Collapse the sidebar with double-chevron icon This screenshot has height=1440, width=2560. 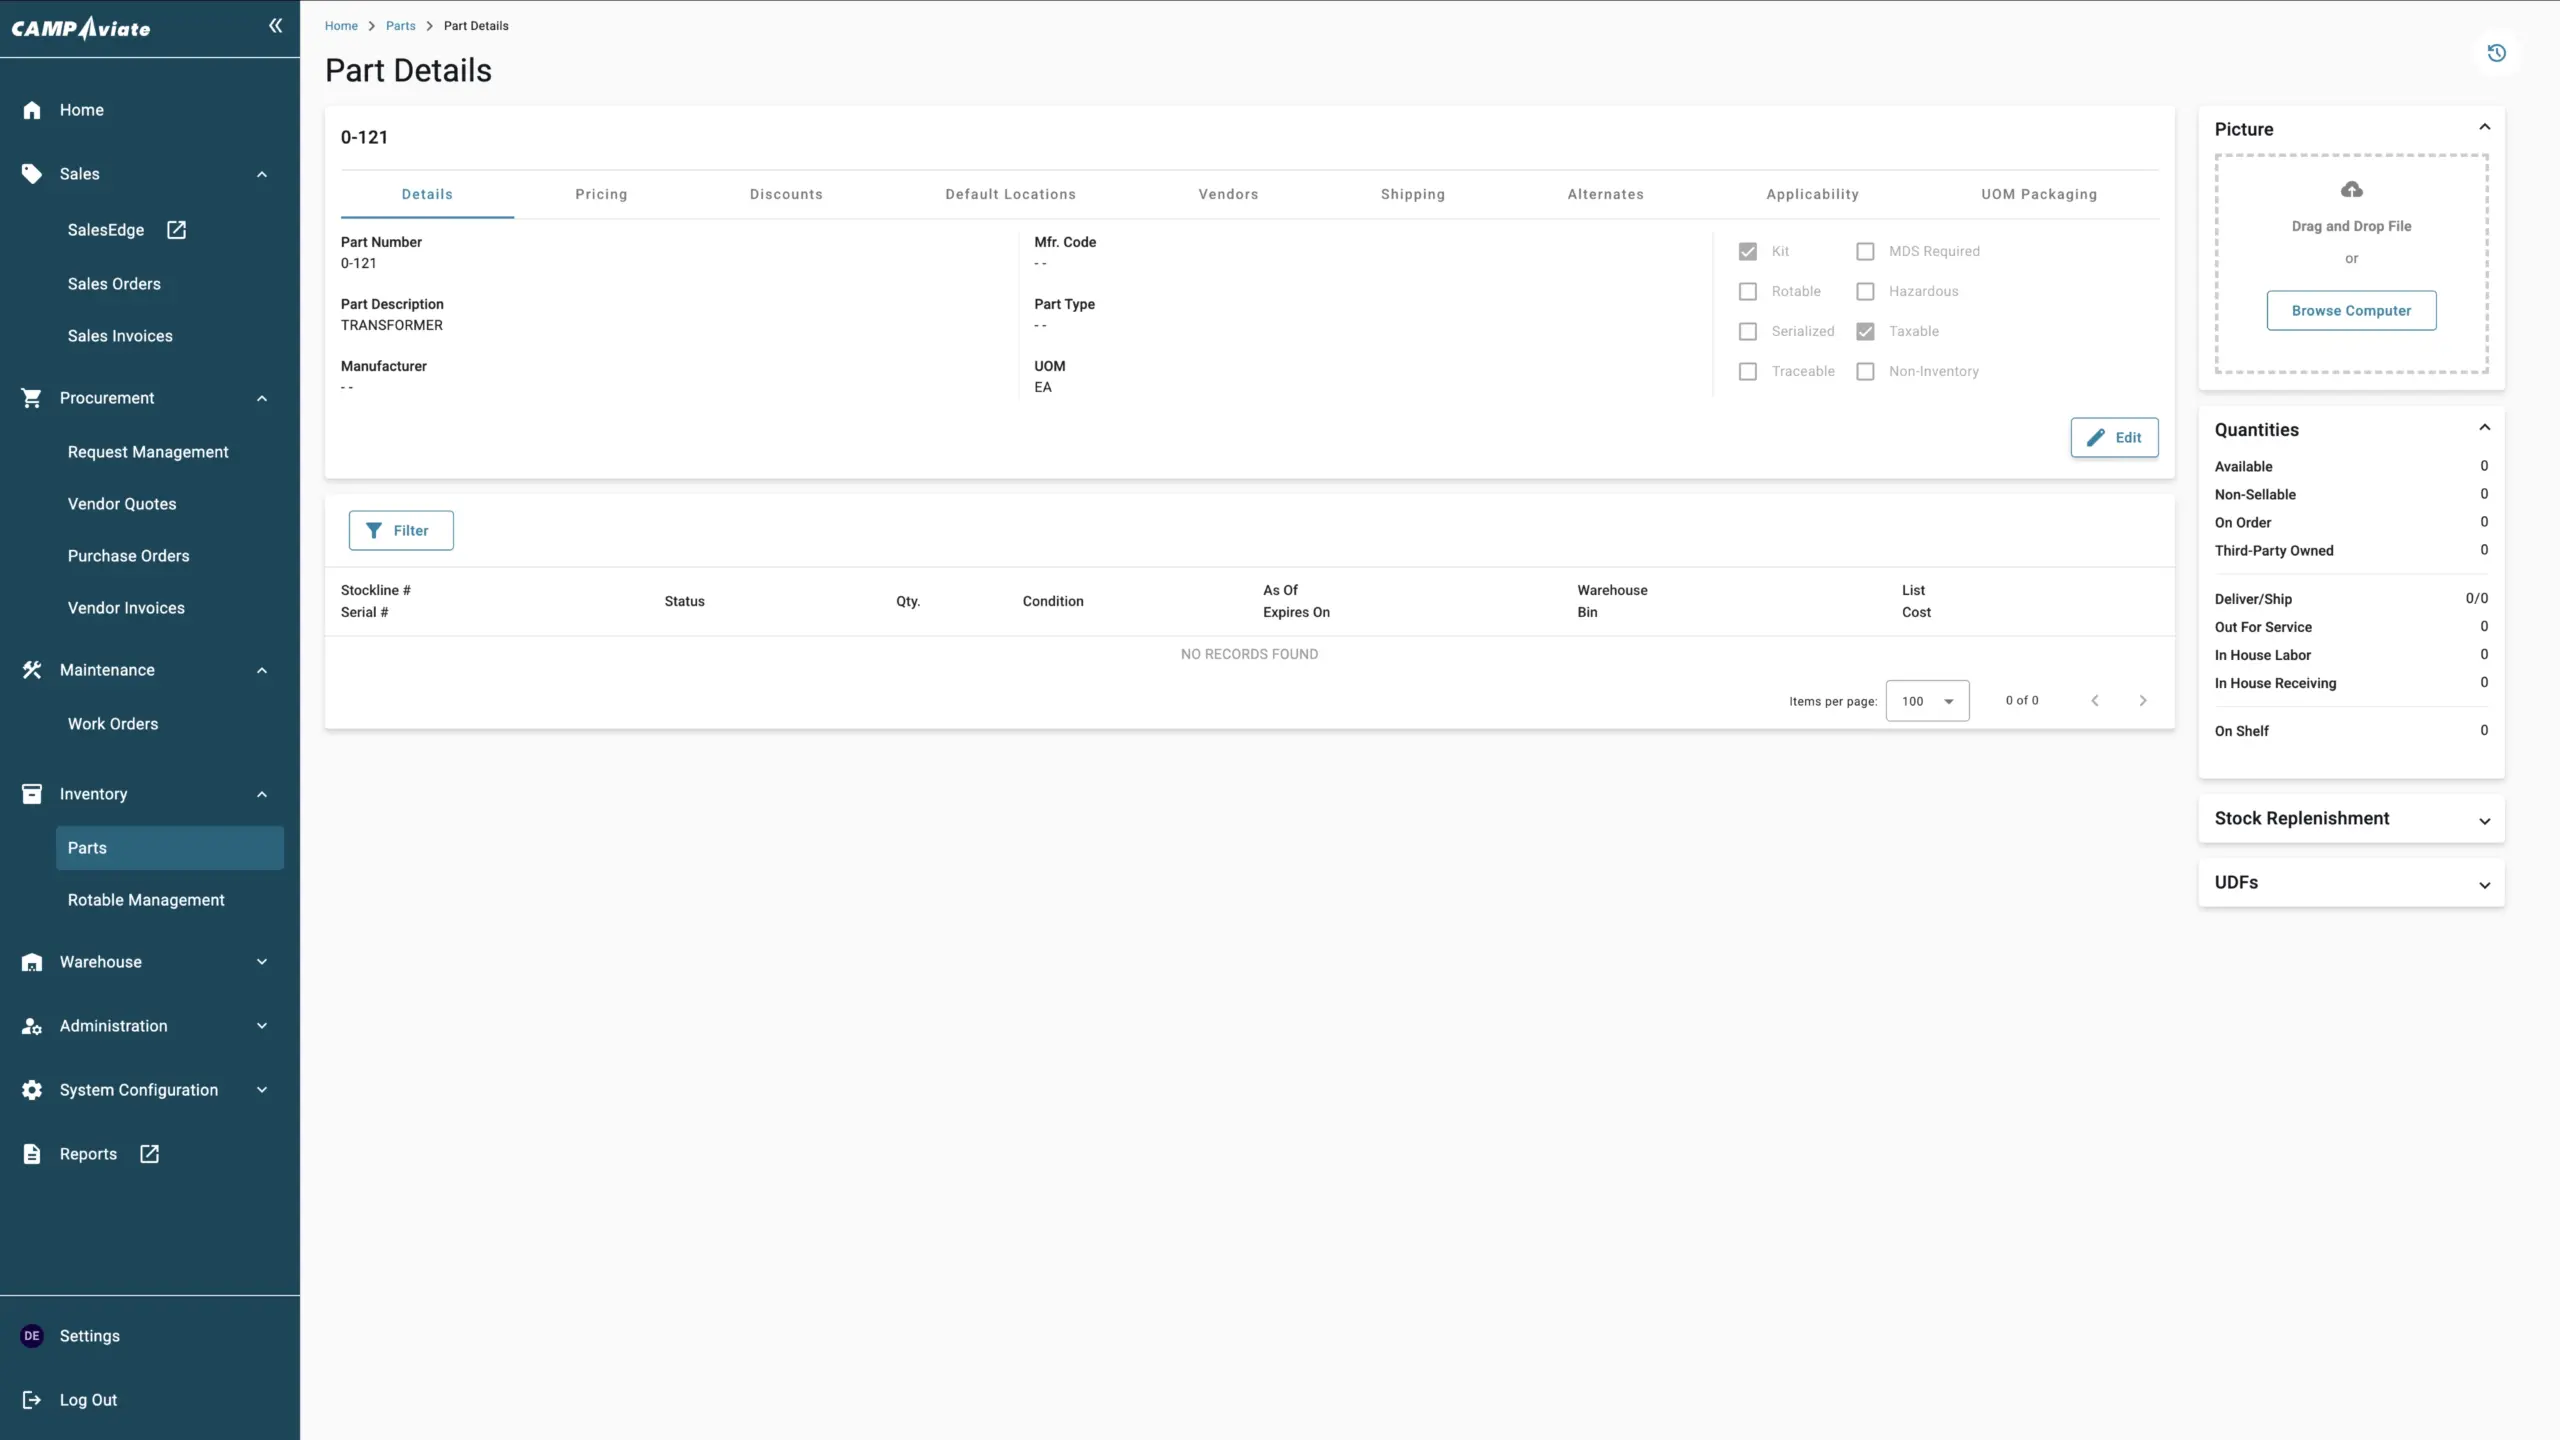[275, 26]
